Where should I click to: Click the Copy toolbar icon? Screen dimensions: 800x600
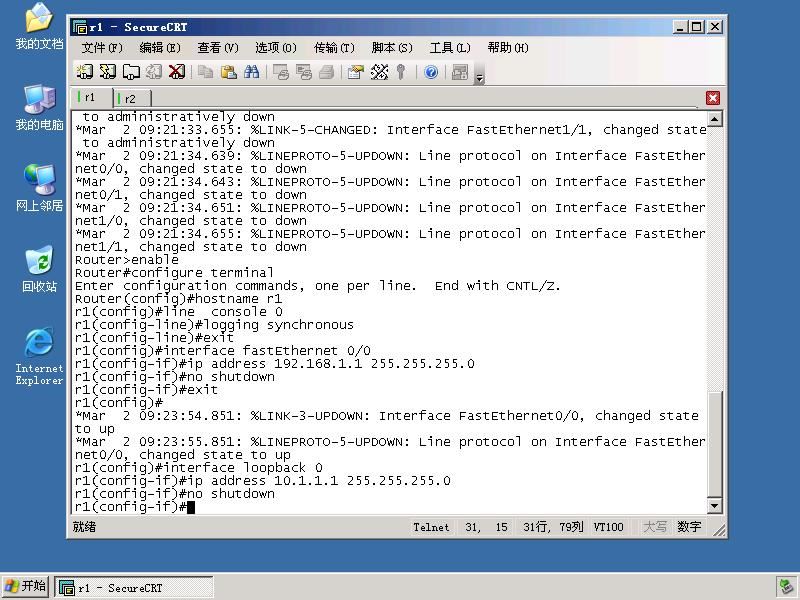pos(206,72)
